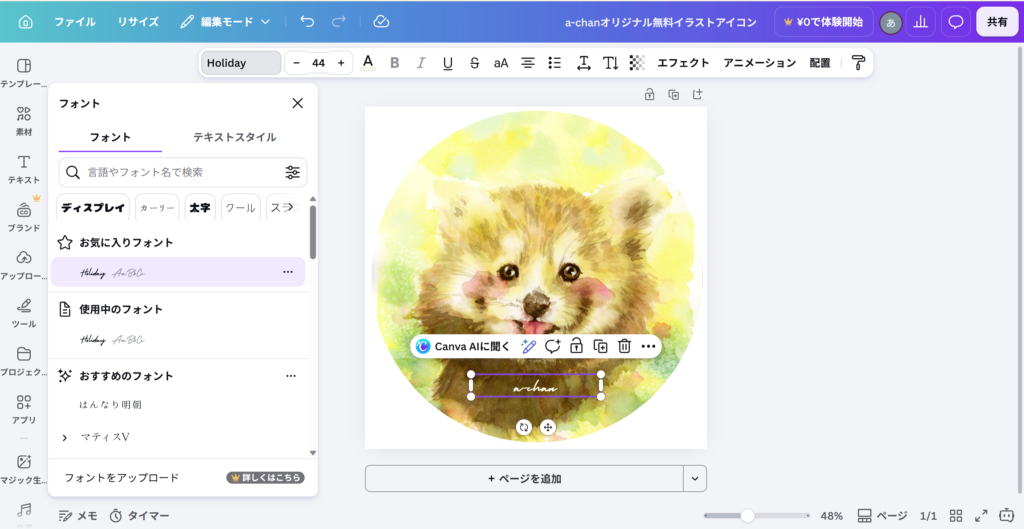Open the account avatar あ
This screenshot has height=529, width=1024.
(x=890, y=23)
